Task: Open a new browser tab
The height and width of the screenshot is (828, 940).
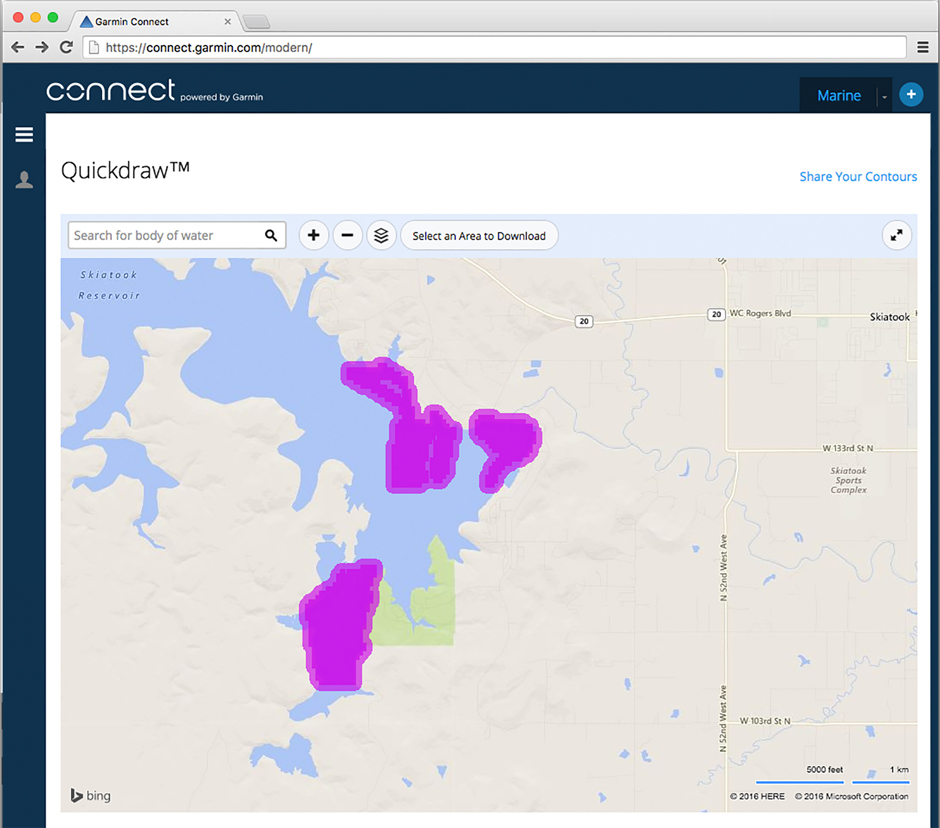Action: click(257, 22)
